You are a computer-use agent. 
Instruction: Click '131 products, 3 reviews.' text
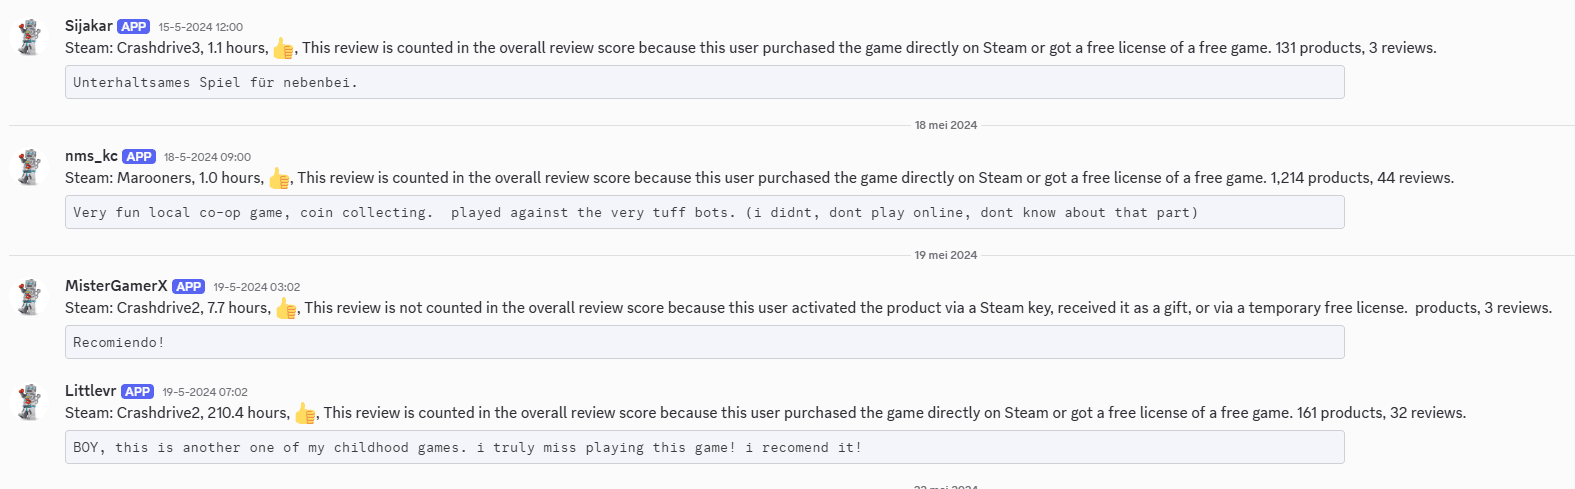click(x=1356, y=48)
